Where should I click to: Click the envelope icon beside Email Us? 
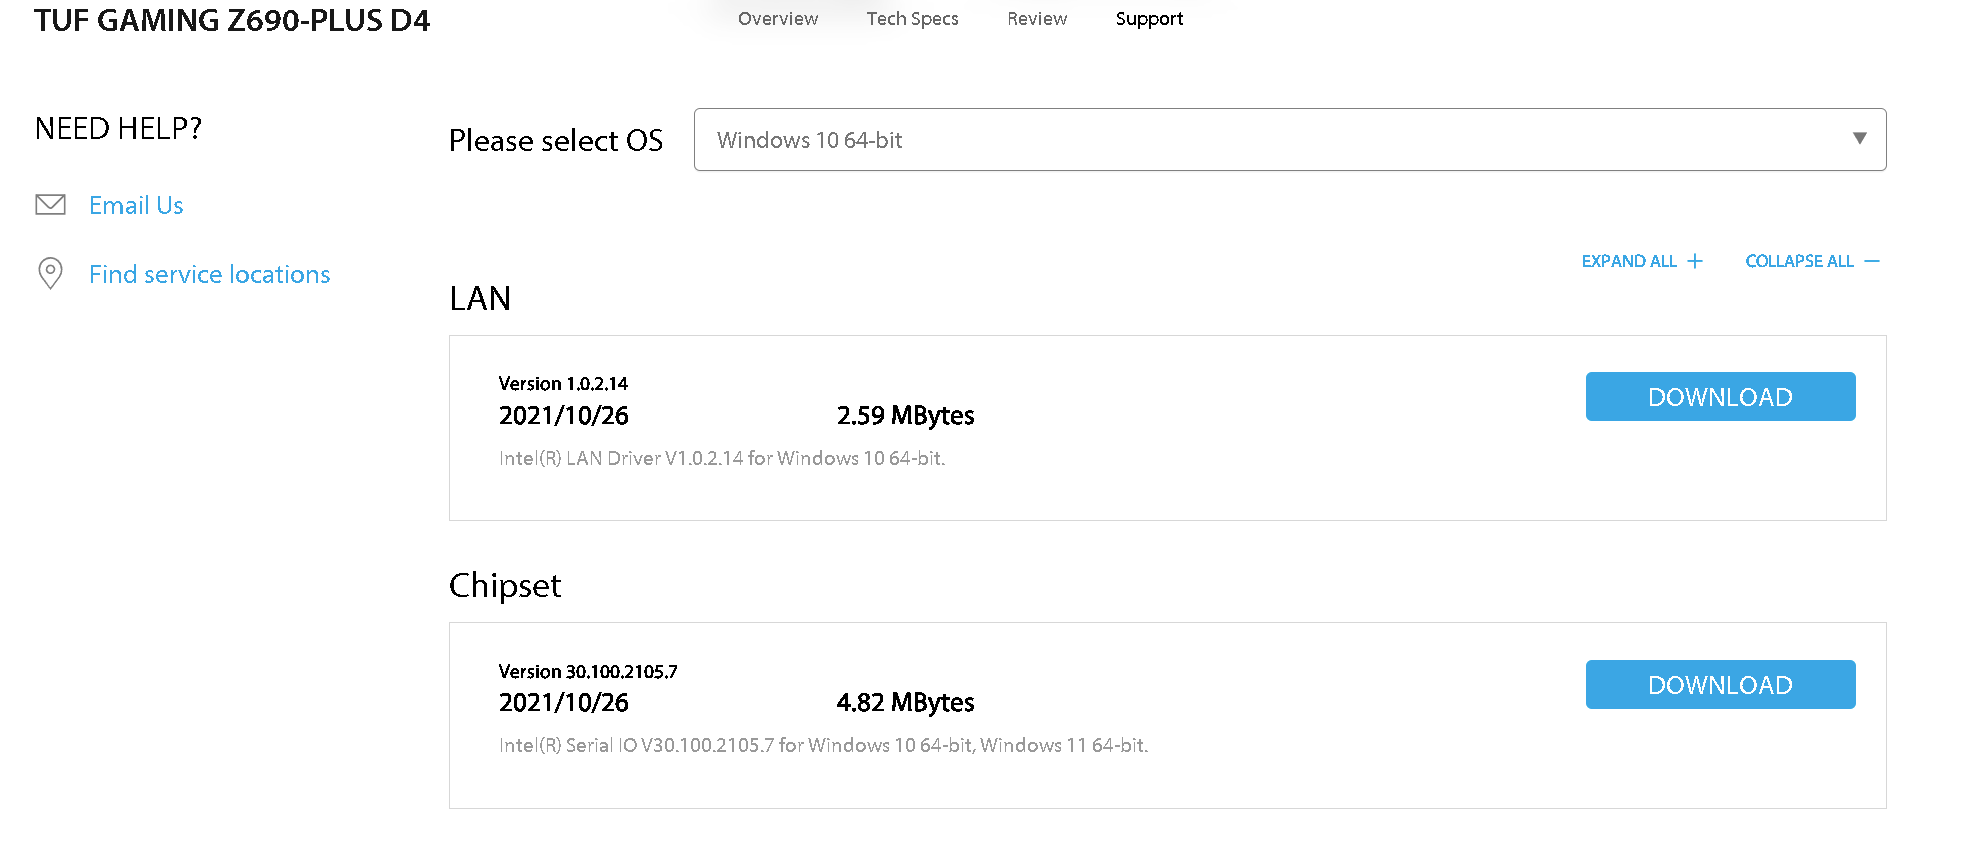50,205
